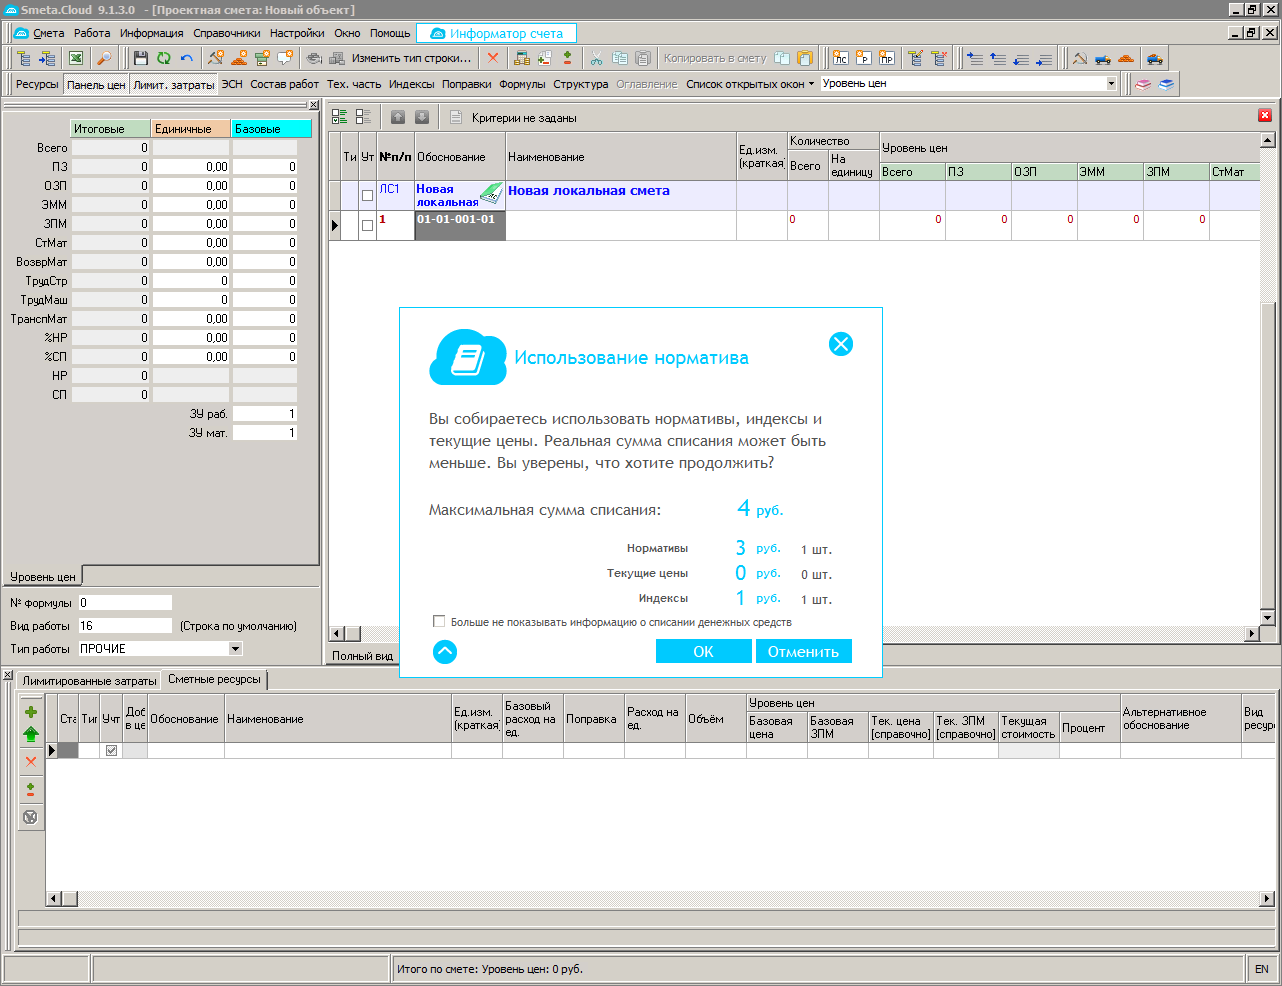Open the Настройки menu
This screenshot has width=1282, height=986.
tap(297, 33)
